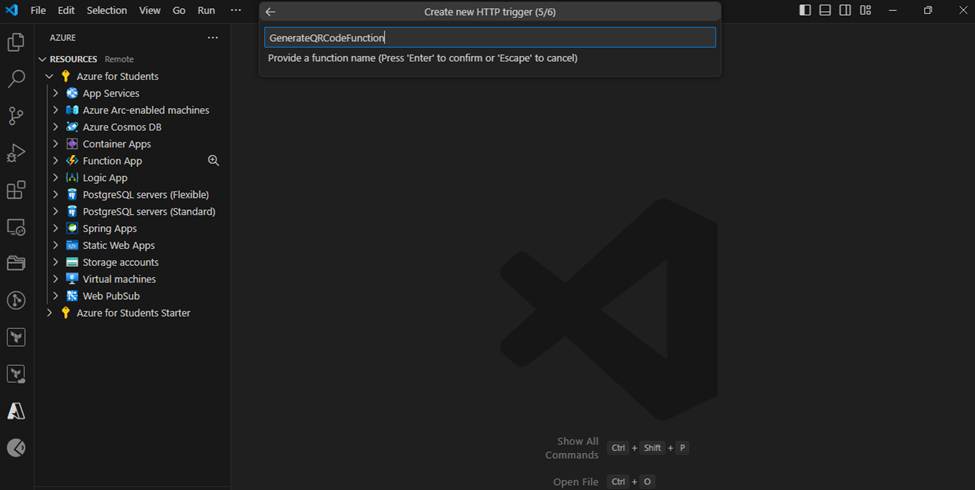
Task: Open the File menu
Action: pyautogui.click(x=38, y=11)
